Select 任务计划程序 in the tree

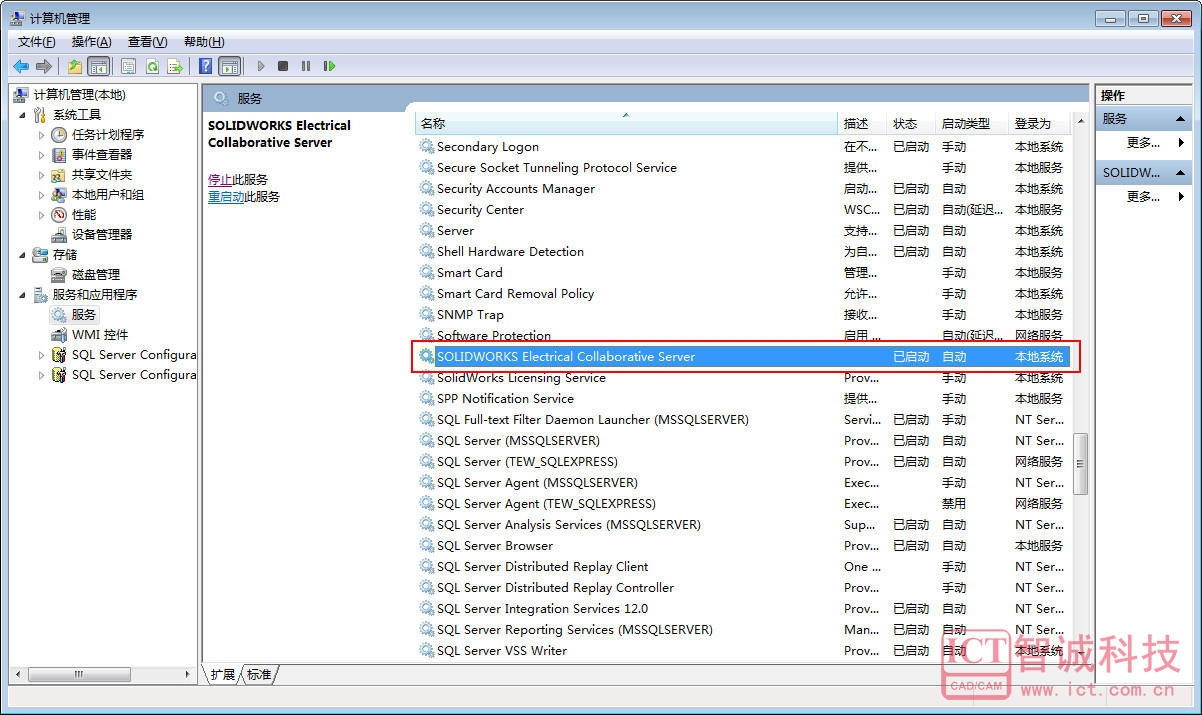click(x=108, y=134)
